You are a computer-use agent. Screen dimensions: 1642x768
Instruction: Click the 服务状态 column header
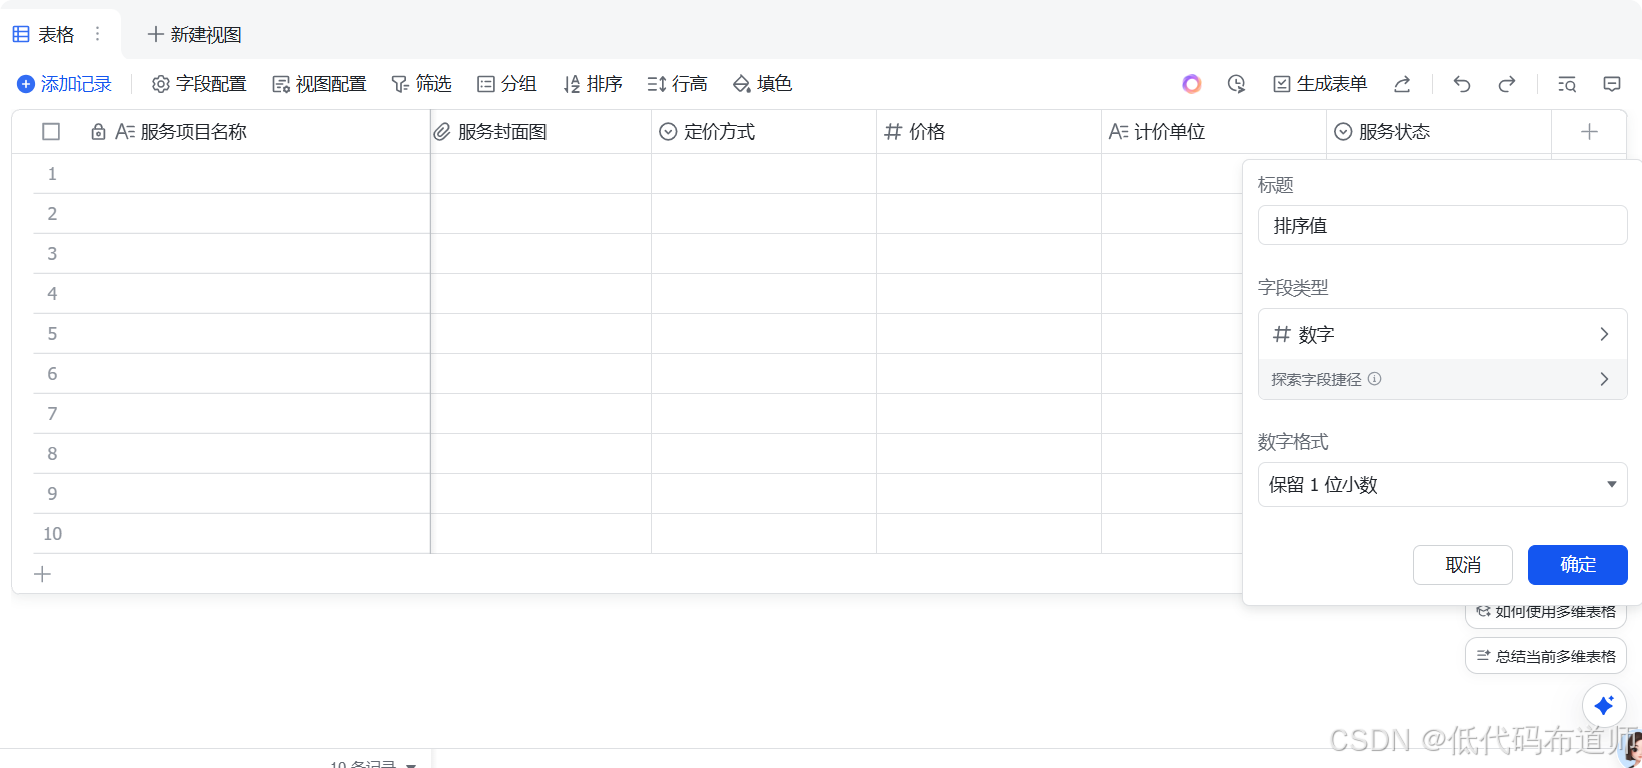coord(1439,132)
